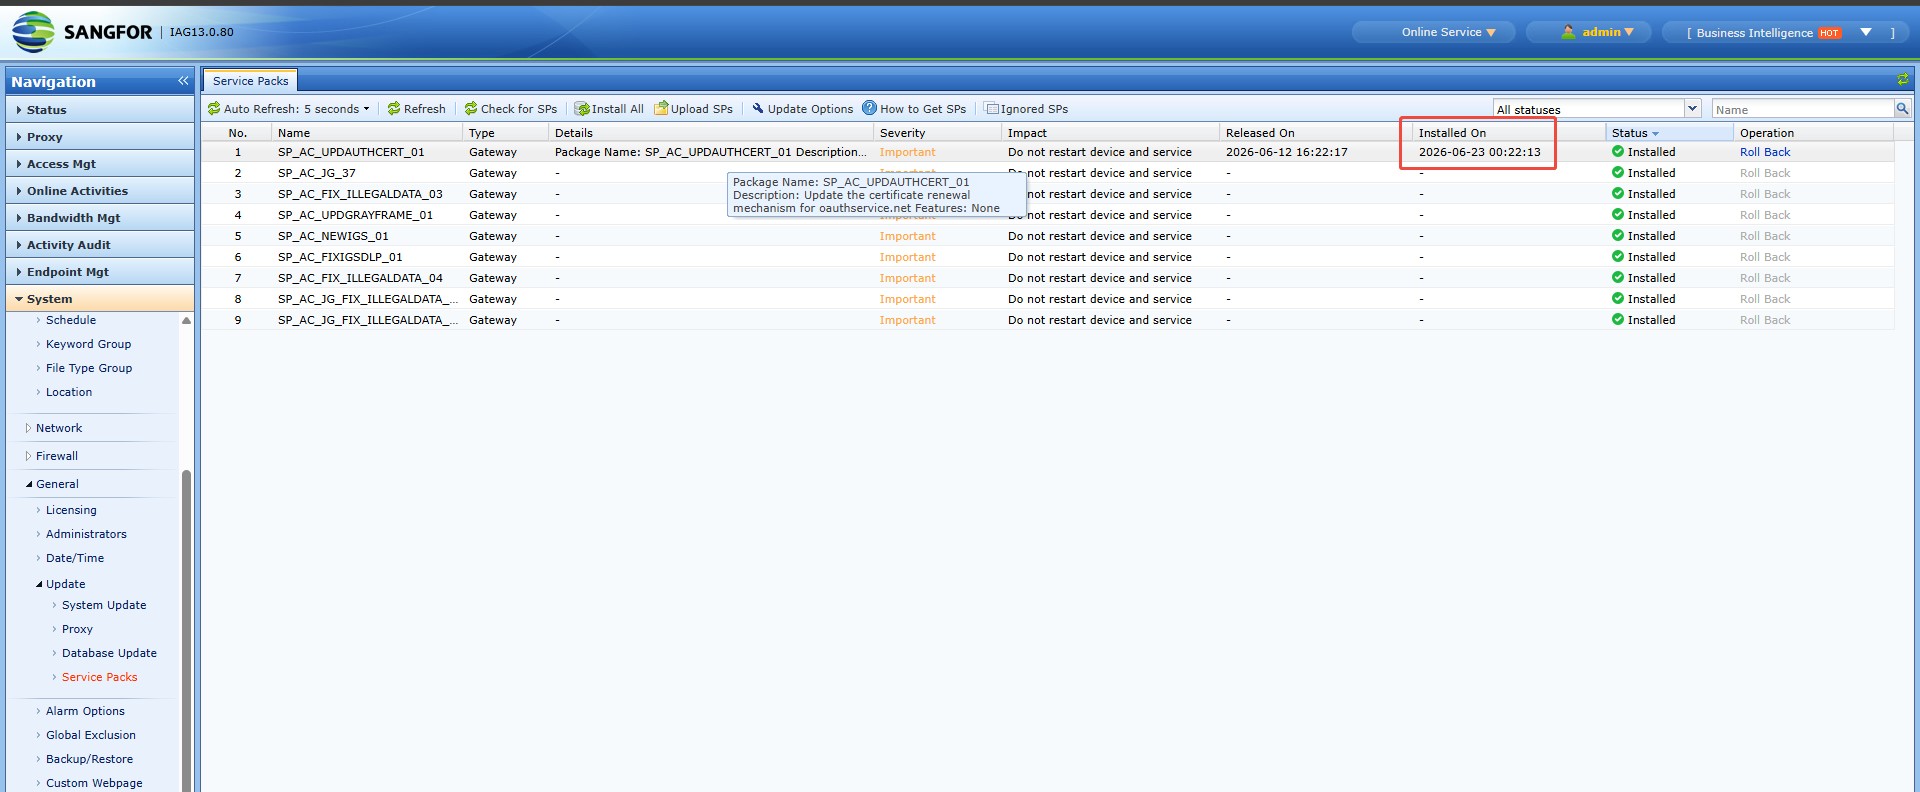Click the Refresh toolbar button
Image resolution: width=1920 pixels, height=792 pixels.
point(416,109)
